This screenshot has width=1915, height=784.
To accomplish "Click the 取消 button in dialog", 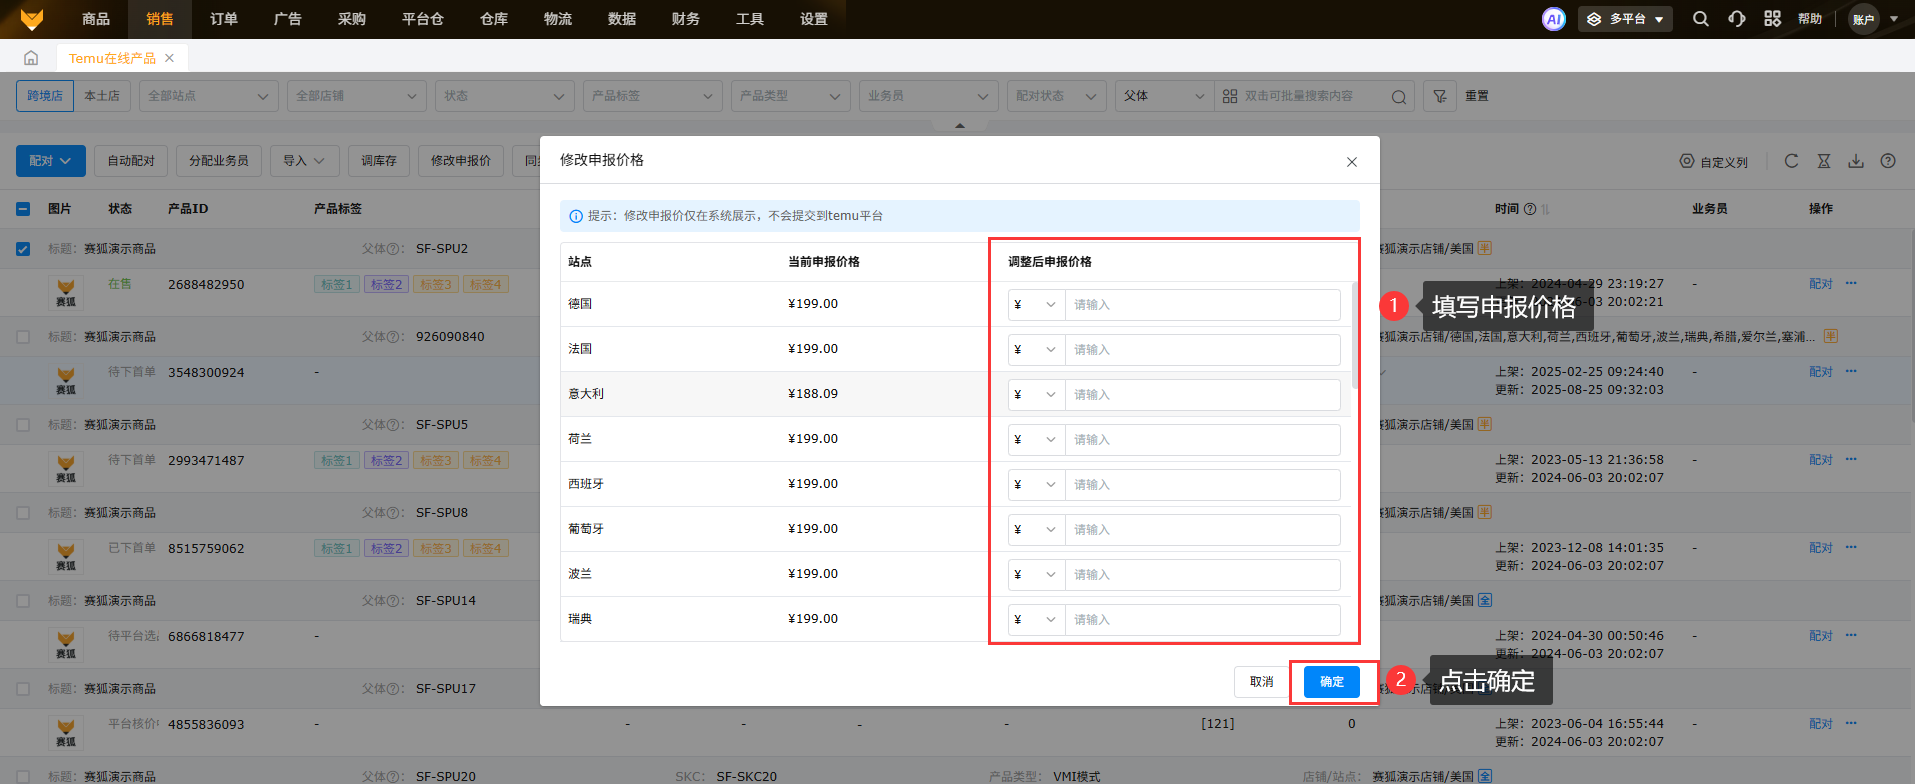I will click(1261, 682).
